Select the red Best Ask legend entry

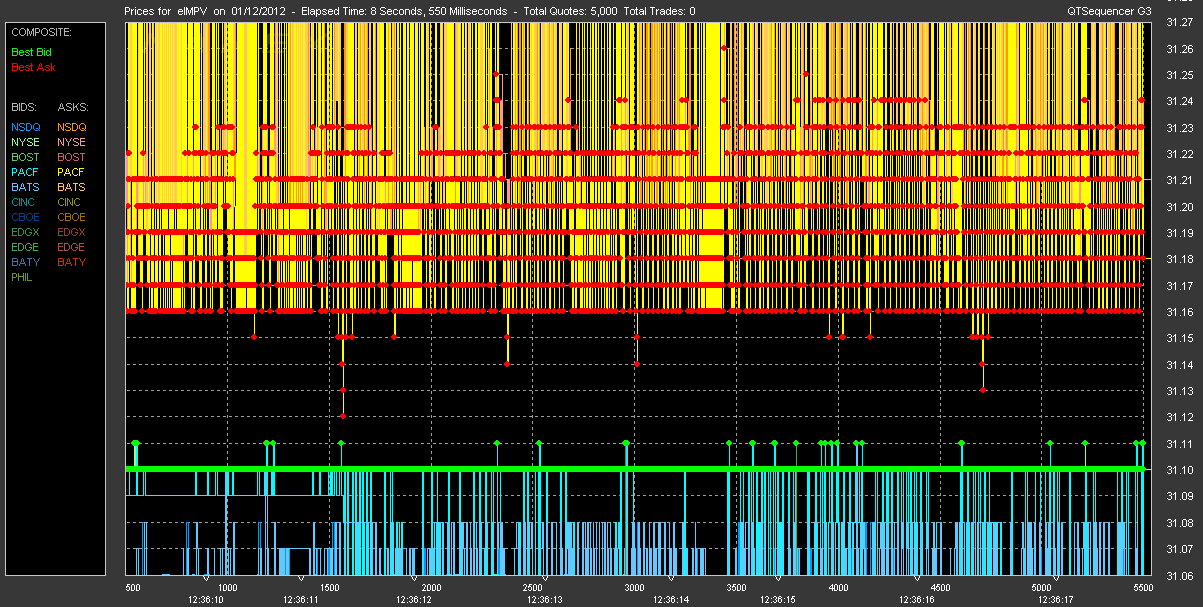tap(33, 67)
